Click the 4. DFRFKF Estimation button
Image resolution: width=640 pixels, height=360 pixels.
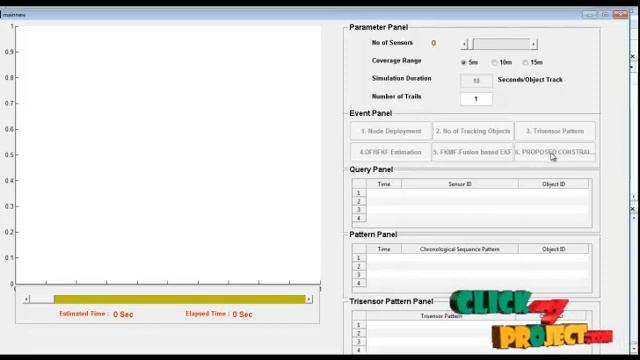tap(391, 152)
